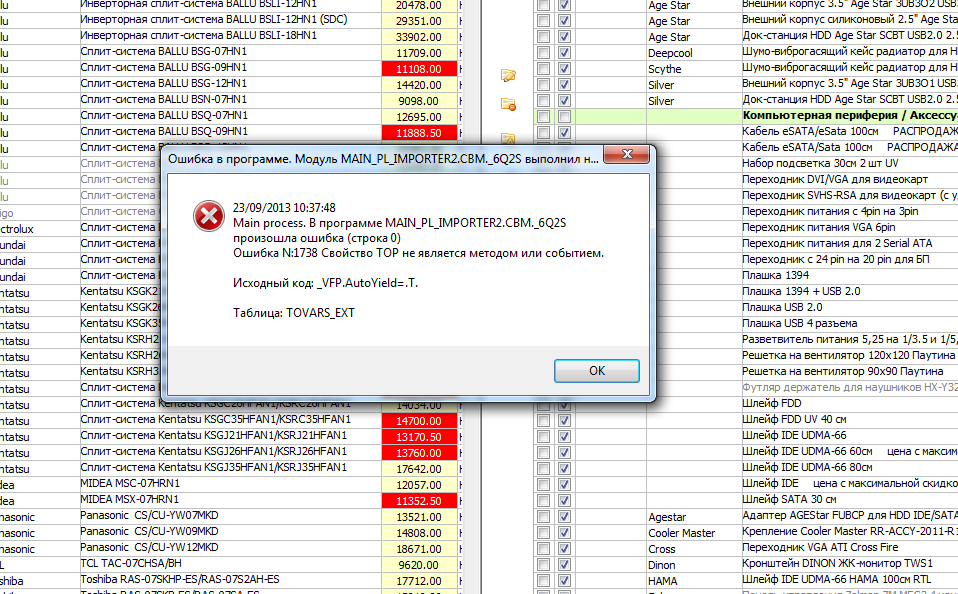958x594 pixels.
Task: Select the Dinon brand cell
Action: (x=693, y=564)
